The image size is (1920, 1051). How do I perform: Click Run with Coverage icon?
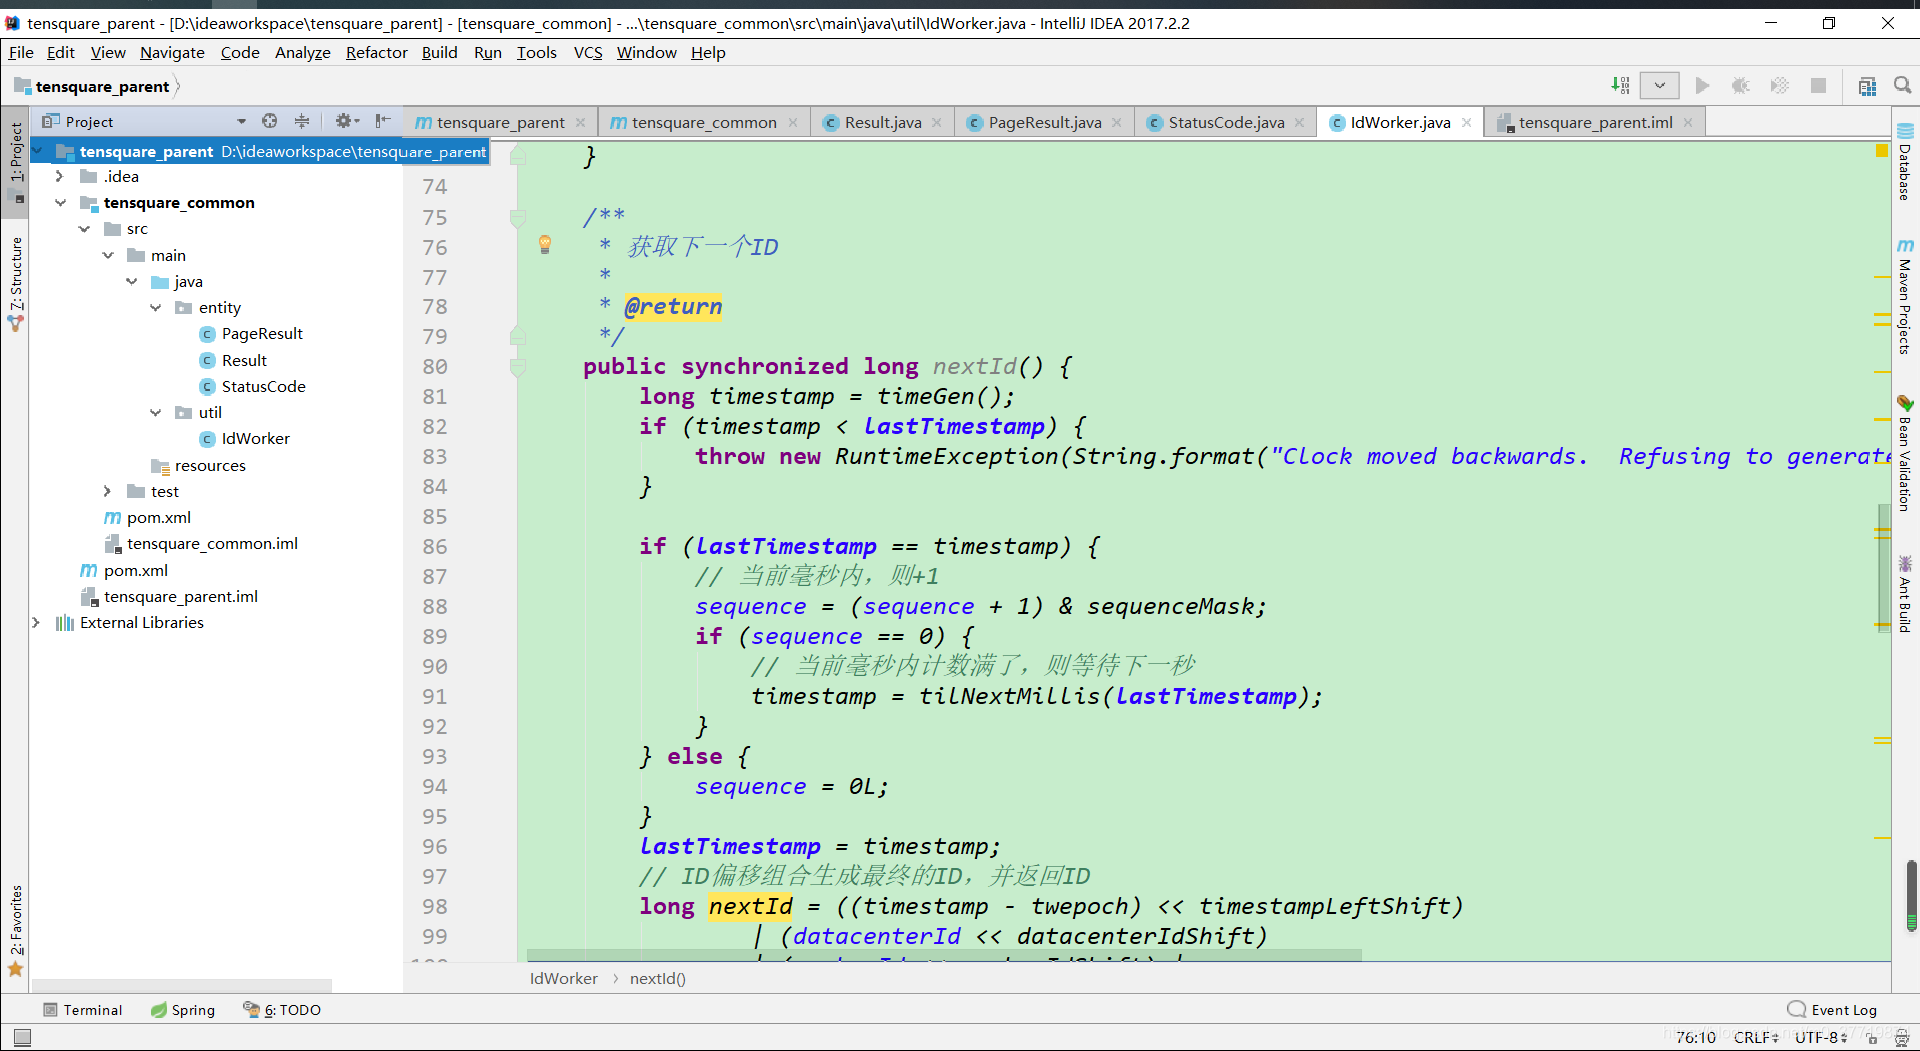pyautogui.click(x=1780, y=86)
